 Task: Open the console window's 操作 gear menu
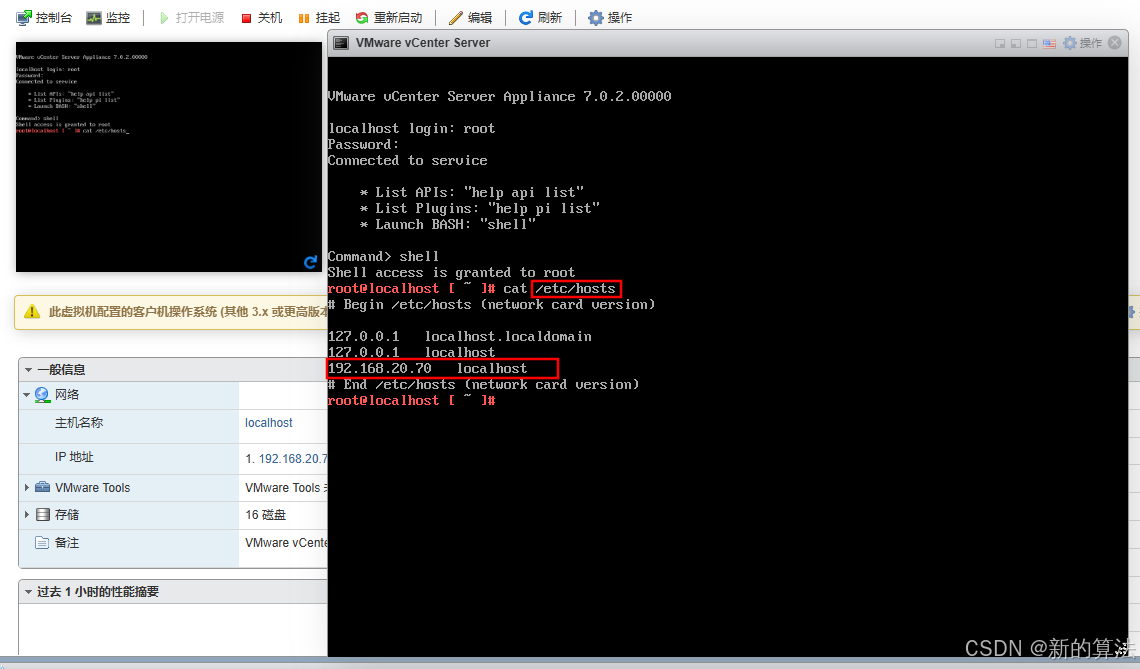[1083, 43]
